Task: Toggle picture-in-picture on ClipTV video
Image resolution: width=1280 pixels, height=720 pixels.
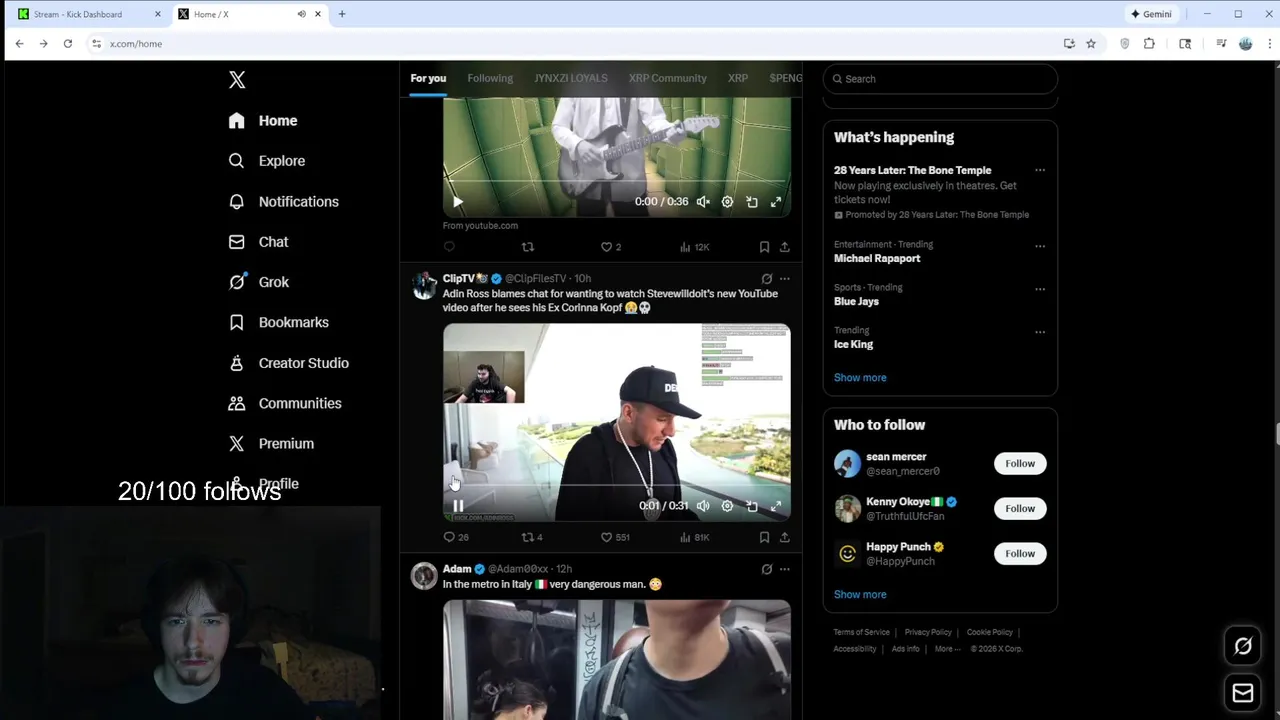Action: pyautogui.click(x=752, y=506)
